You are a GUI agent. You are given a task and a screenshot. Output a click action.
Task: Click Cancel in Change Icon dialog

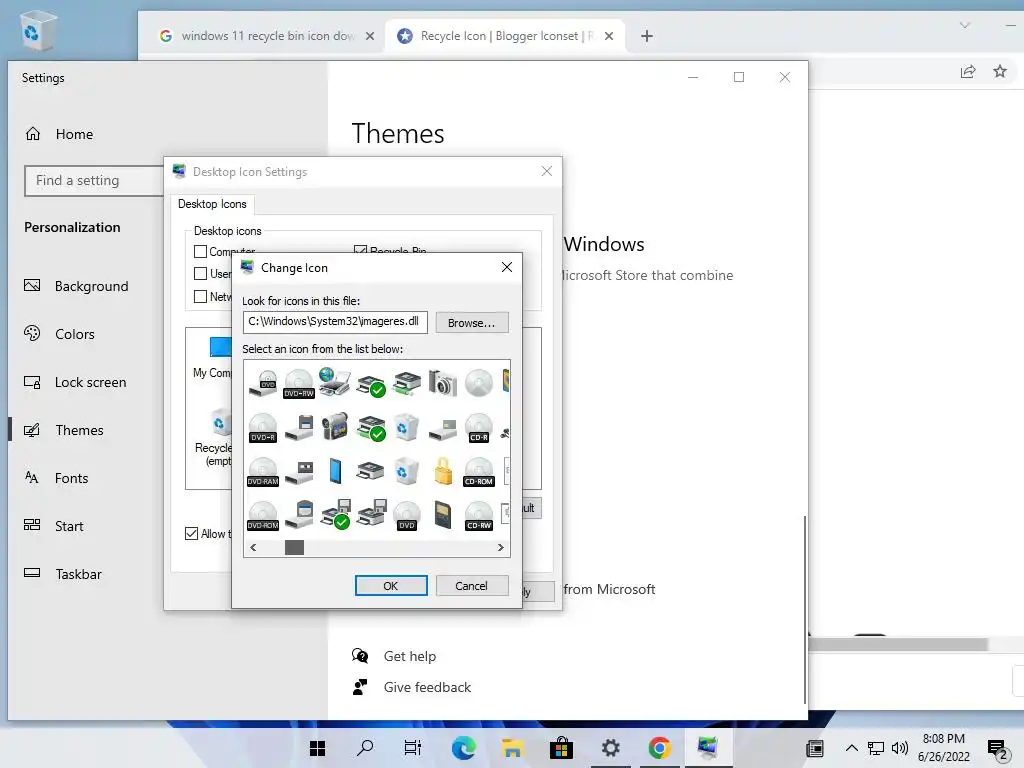click(472, 586)
